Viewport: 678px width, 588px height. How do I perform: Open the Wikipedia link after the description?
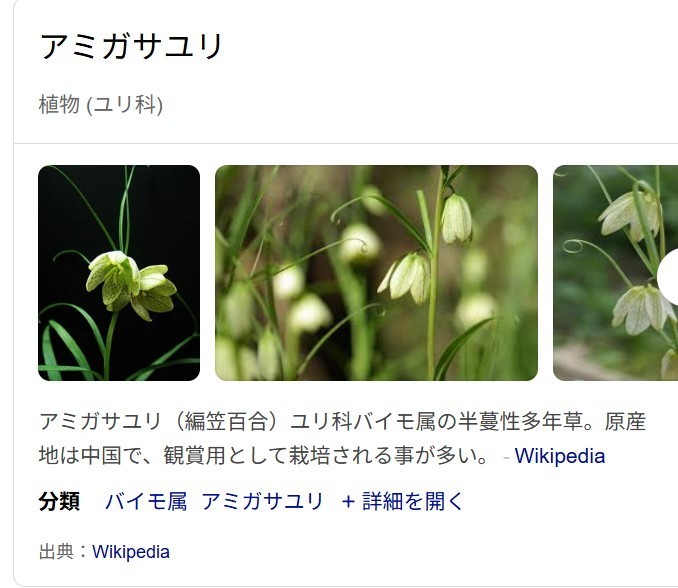click(560, 456)
